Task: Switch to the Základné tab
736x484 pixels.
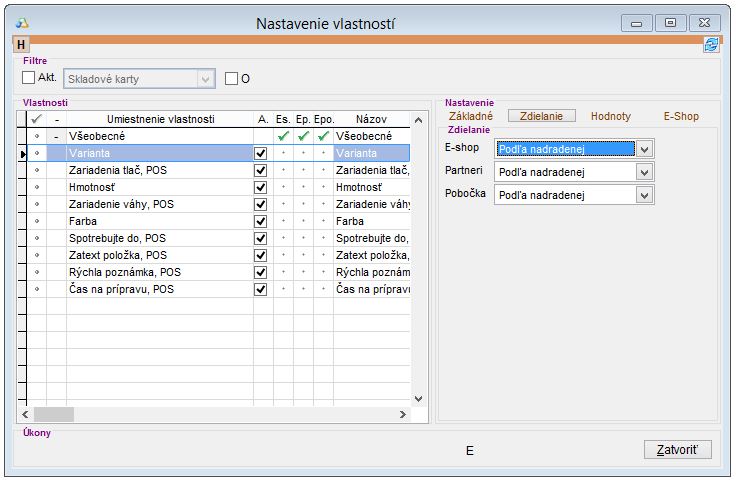Action: 471,116
